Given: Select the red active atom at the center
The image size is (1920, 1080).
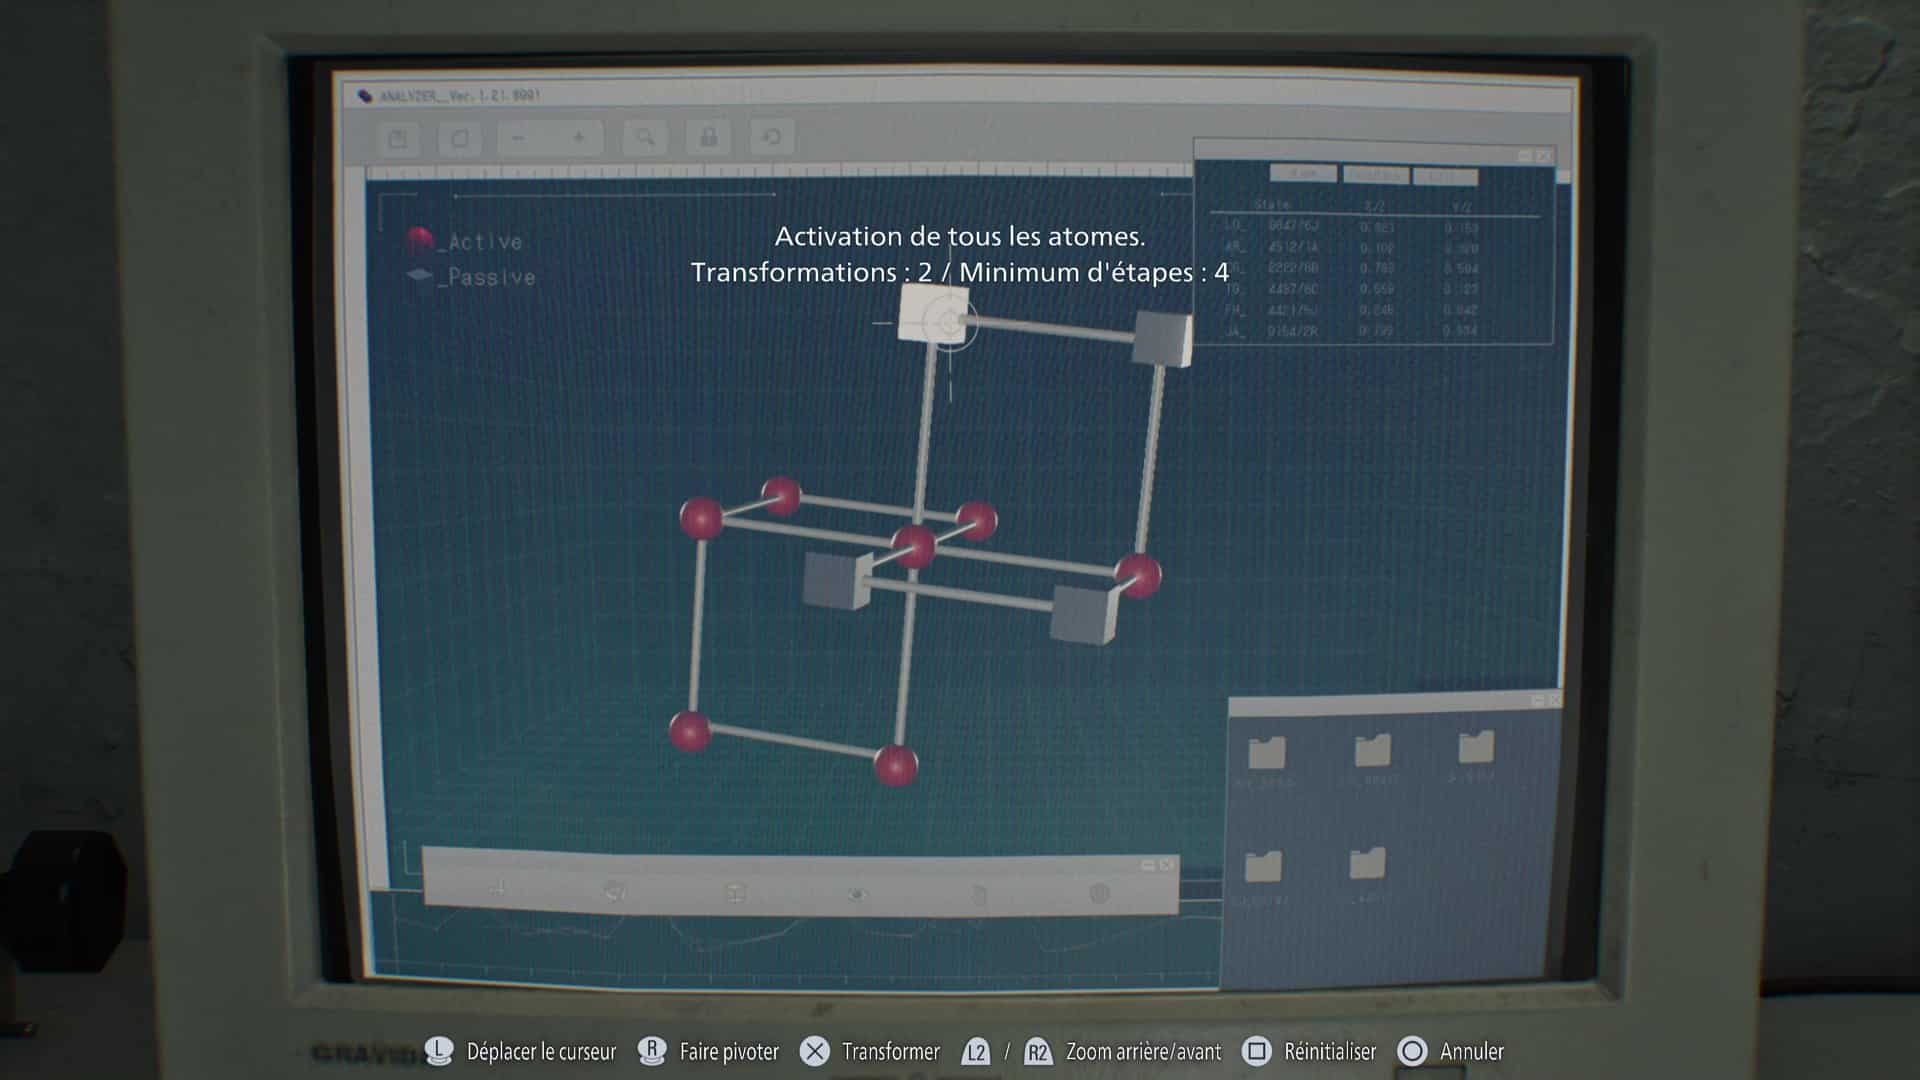Looking at the screenshot, I should tap(913, 546).
